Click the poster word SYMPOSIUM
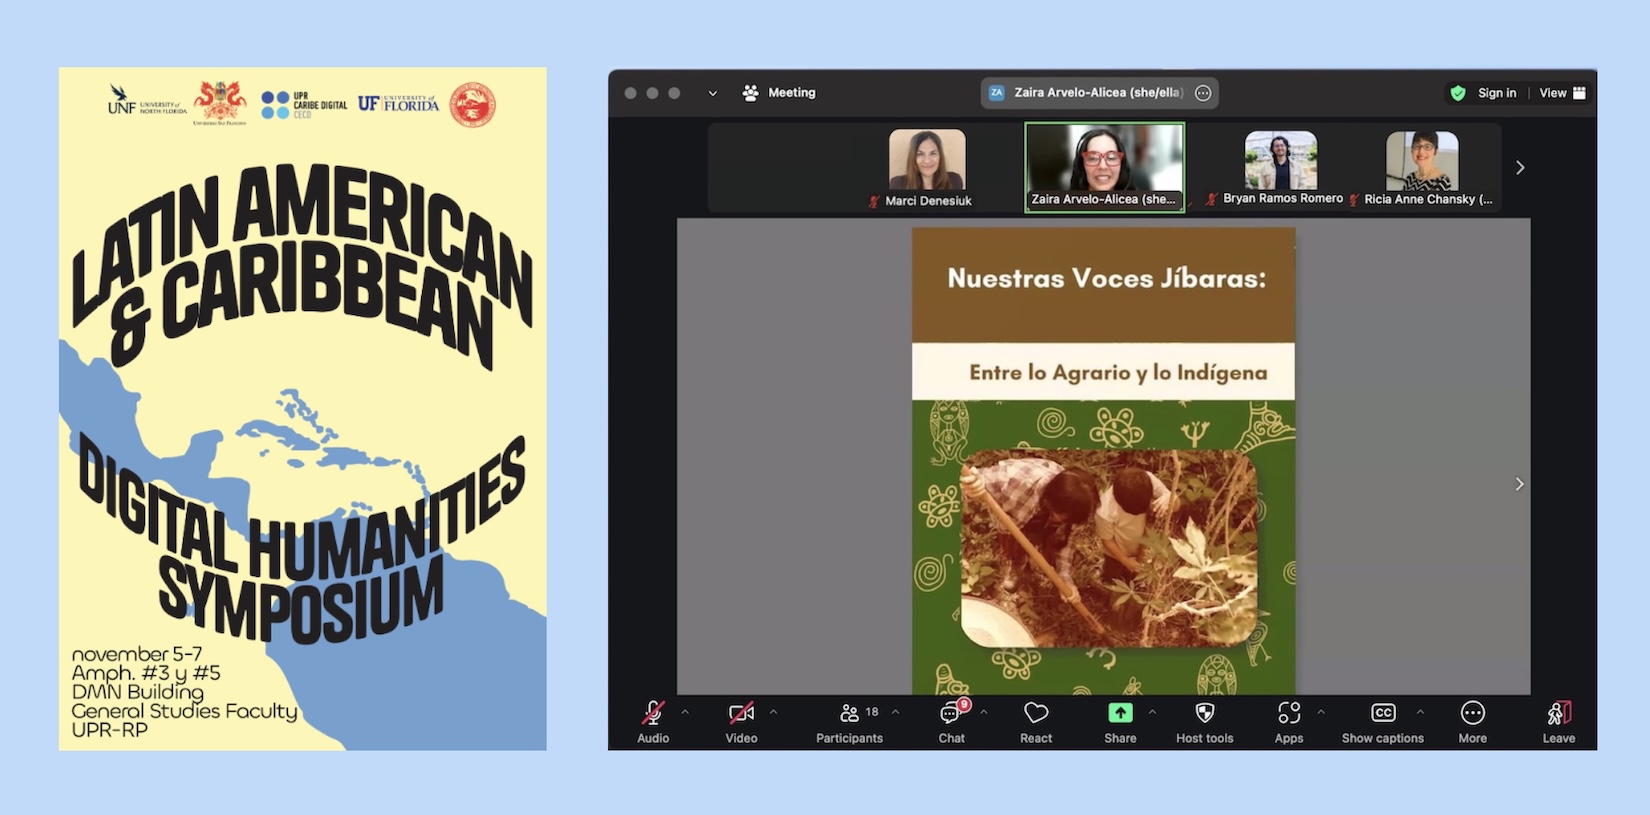This screenshot has height=815, width=1650. [300, 598]
